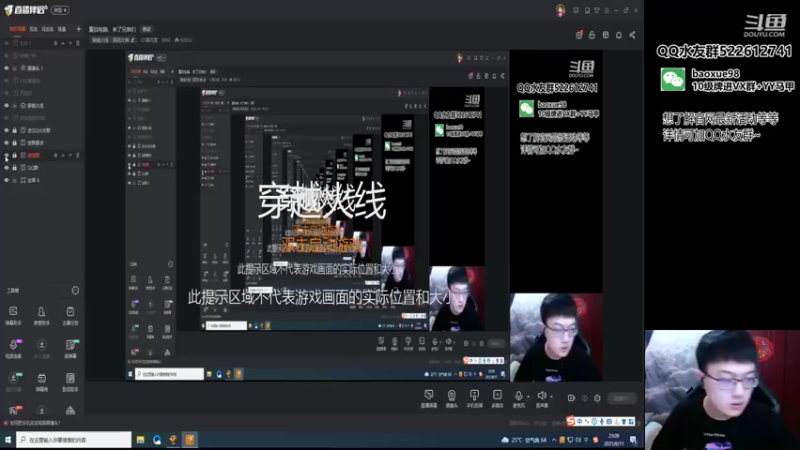Collapse the 工具箱 toolbox panel
800x450 pixels.
tap(75, 290)
